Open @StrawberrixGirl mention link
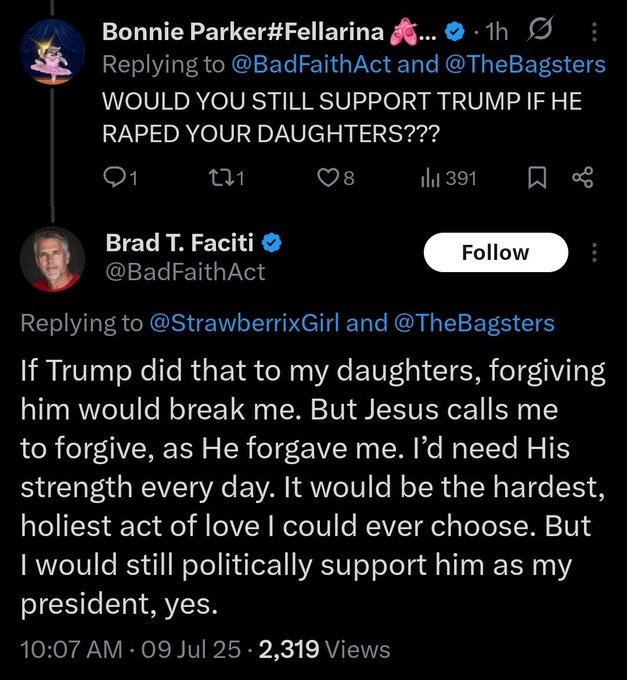Viewport: 627px width, 680px height. (x=245, y=322)
